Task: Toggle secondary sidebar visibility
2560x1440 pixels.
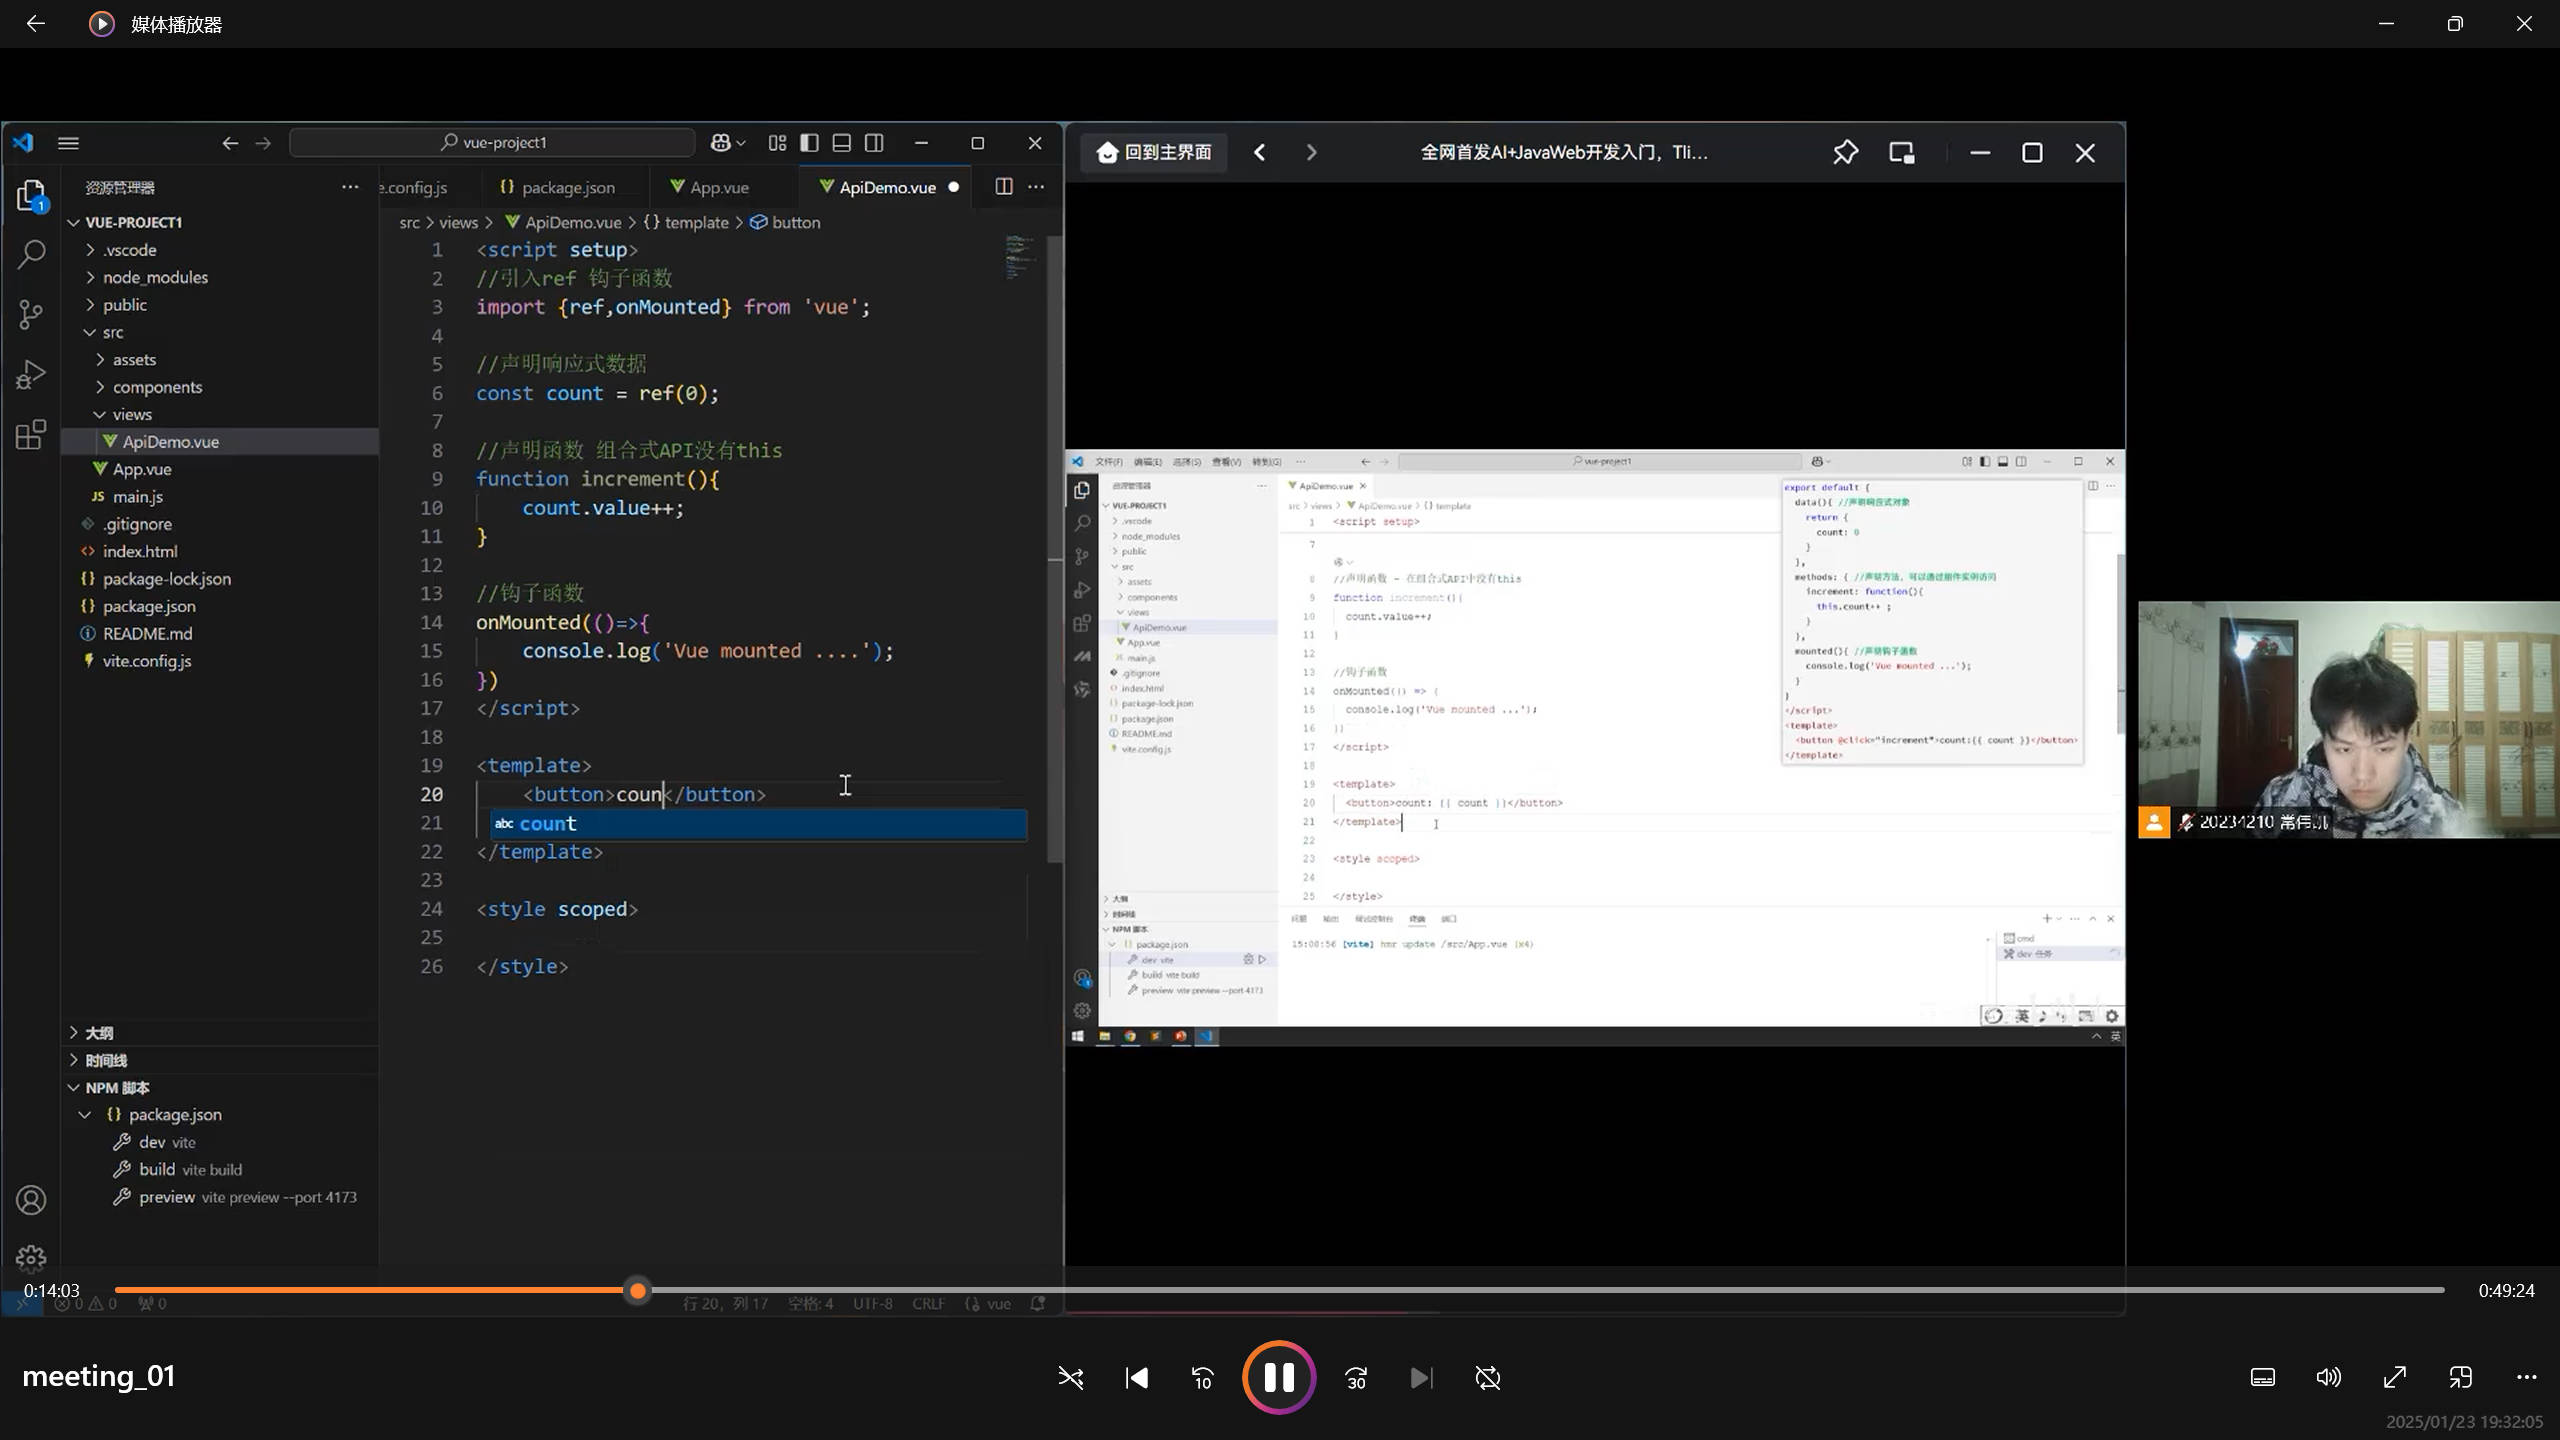Action: coord(874,143)
